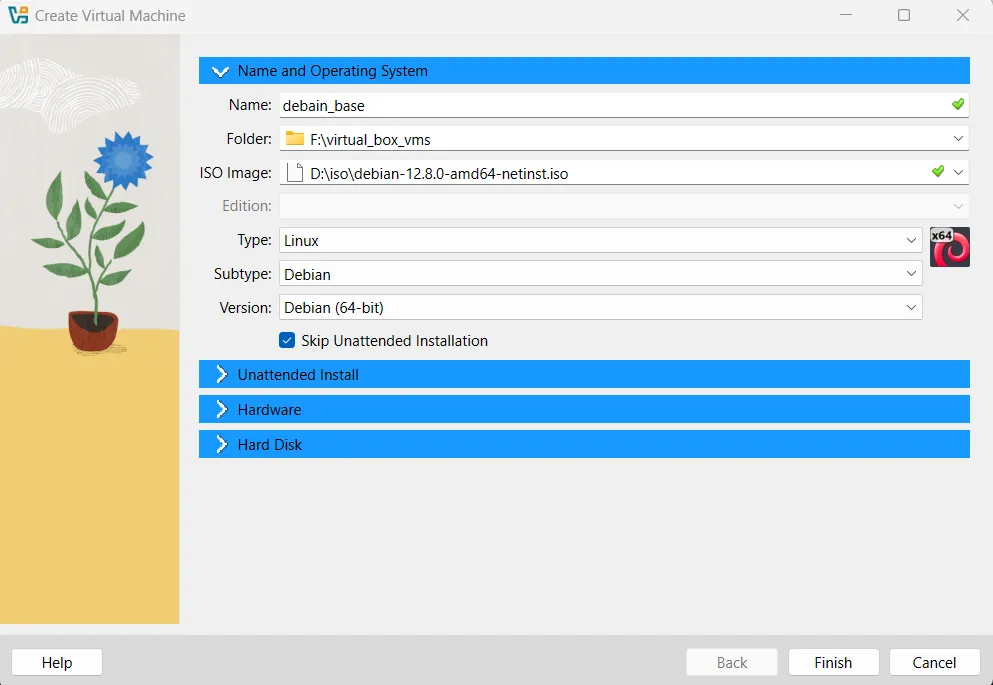Open the Type dropdown showing Linux
The image size is (993, 685).
click(600, 241)
